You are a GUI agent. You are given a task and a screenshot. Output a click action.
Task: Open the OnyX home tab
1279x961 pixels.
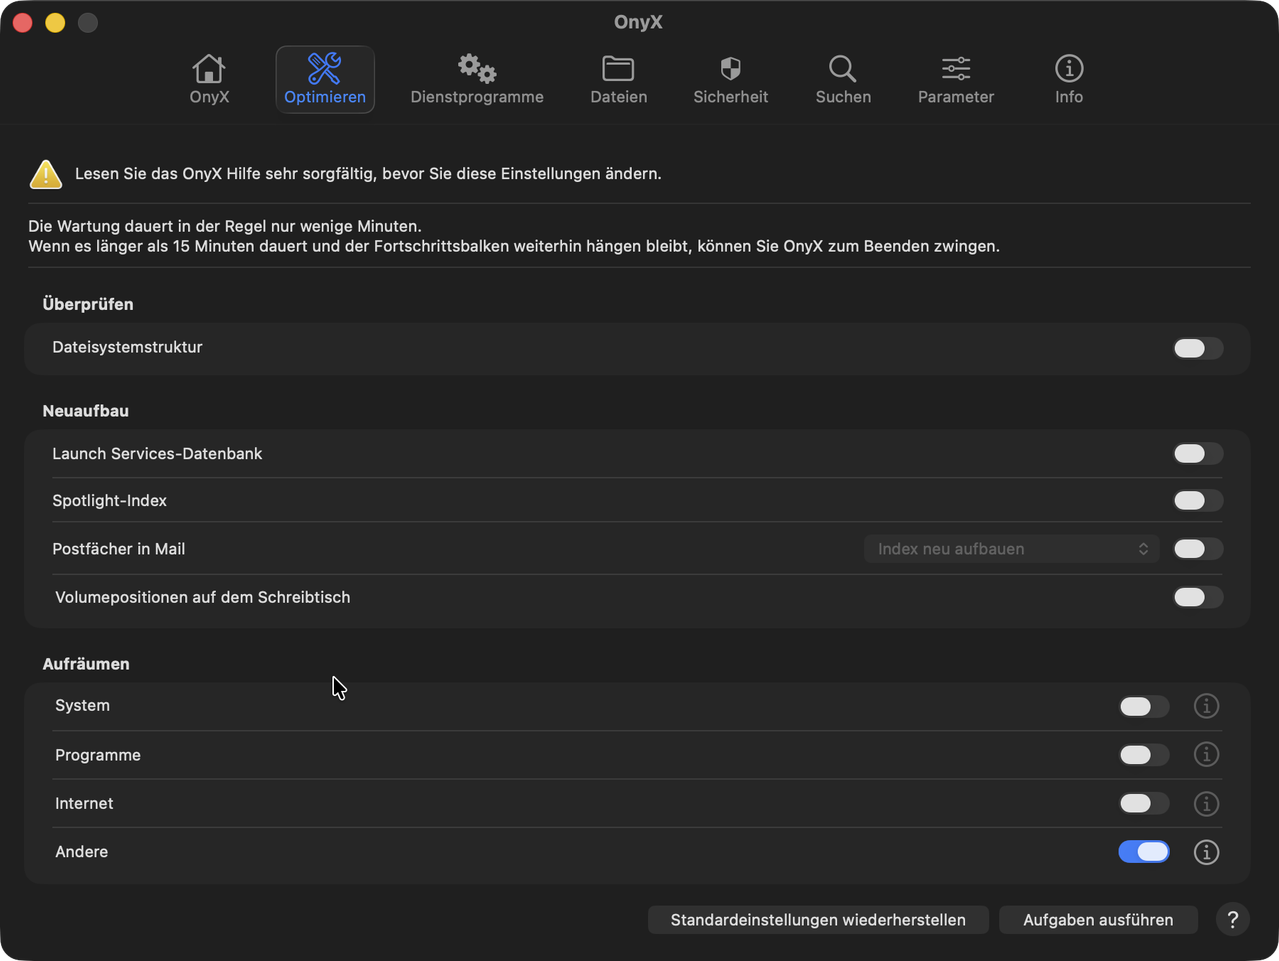click(209, 80)
